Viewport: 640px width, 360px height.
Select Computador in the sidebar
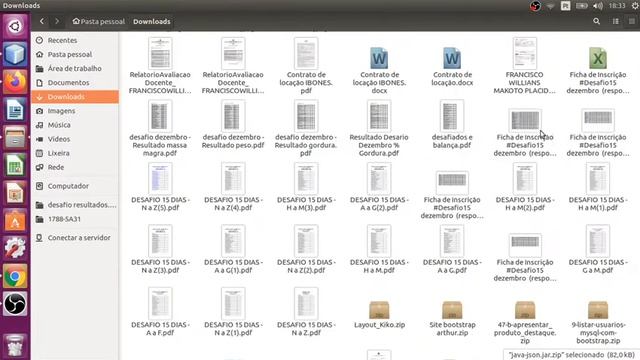75,186
